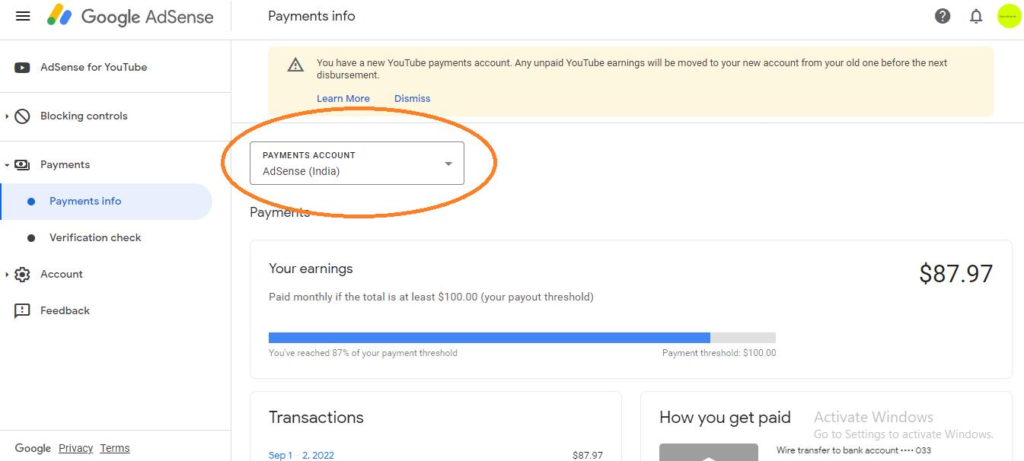Open the hamburger main menu
Screen dimensions: 1024x461
coord(23,16)
